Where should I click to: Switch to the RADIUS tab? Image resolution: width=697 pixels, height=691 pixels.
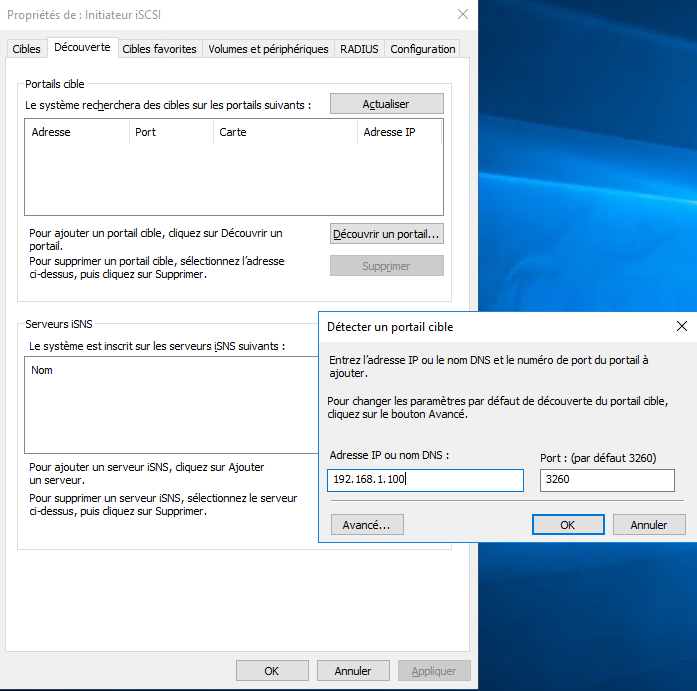click(x=359, y=49)
